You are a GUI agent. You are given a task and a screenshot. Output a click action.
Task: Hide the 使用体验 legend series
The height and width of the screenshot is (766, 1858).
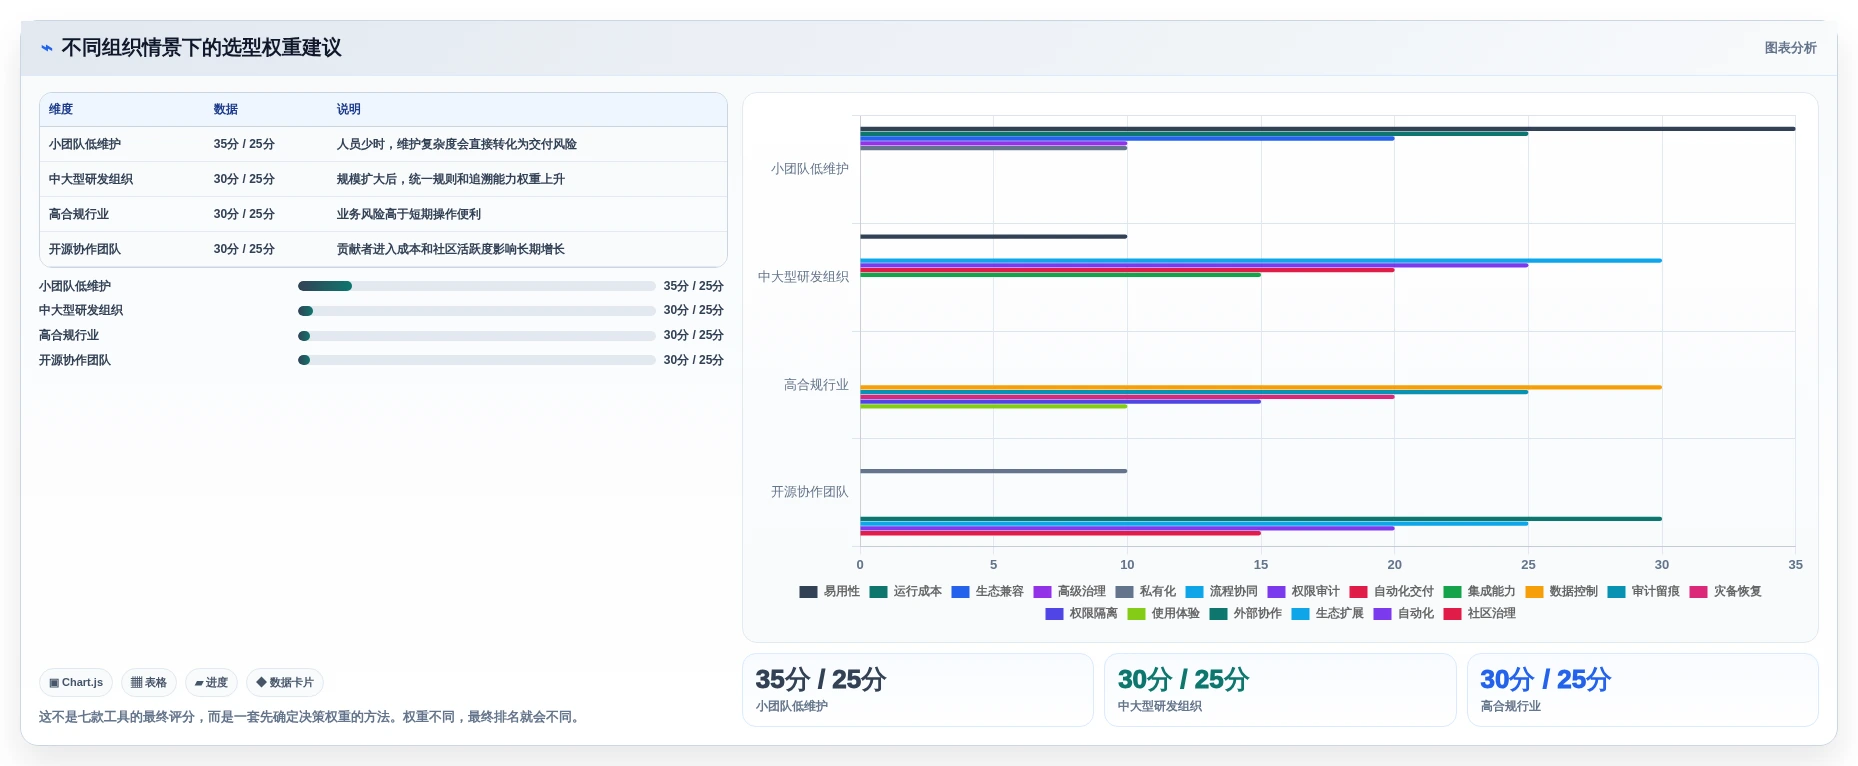coord(1164,613)
